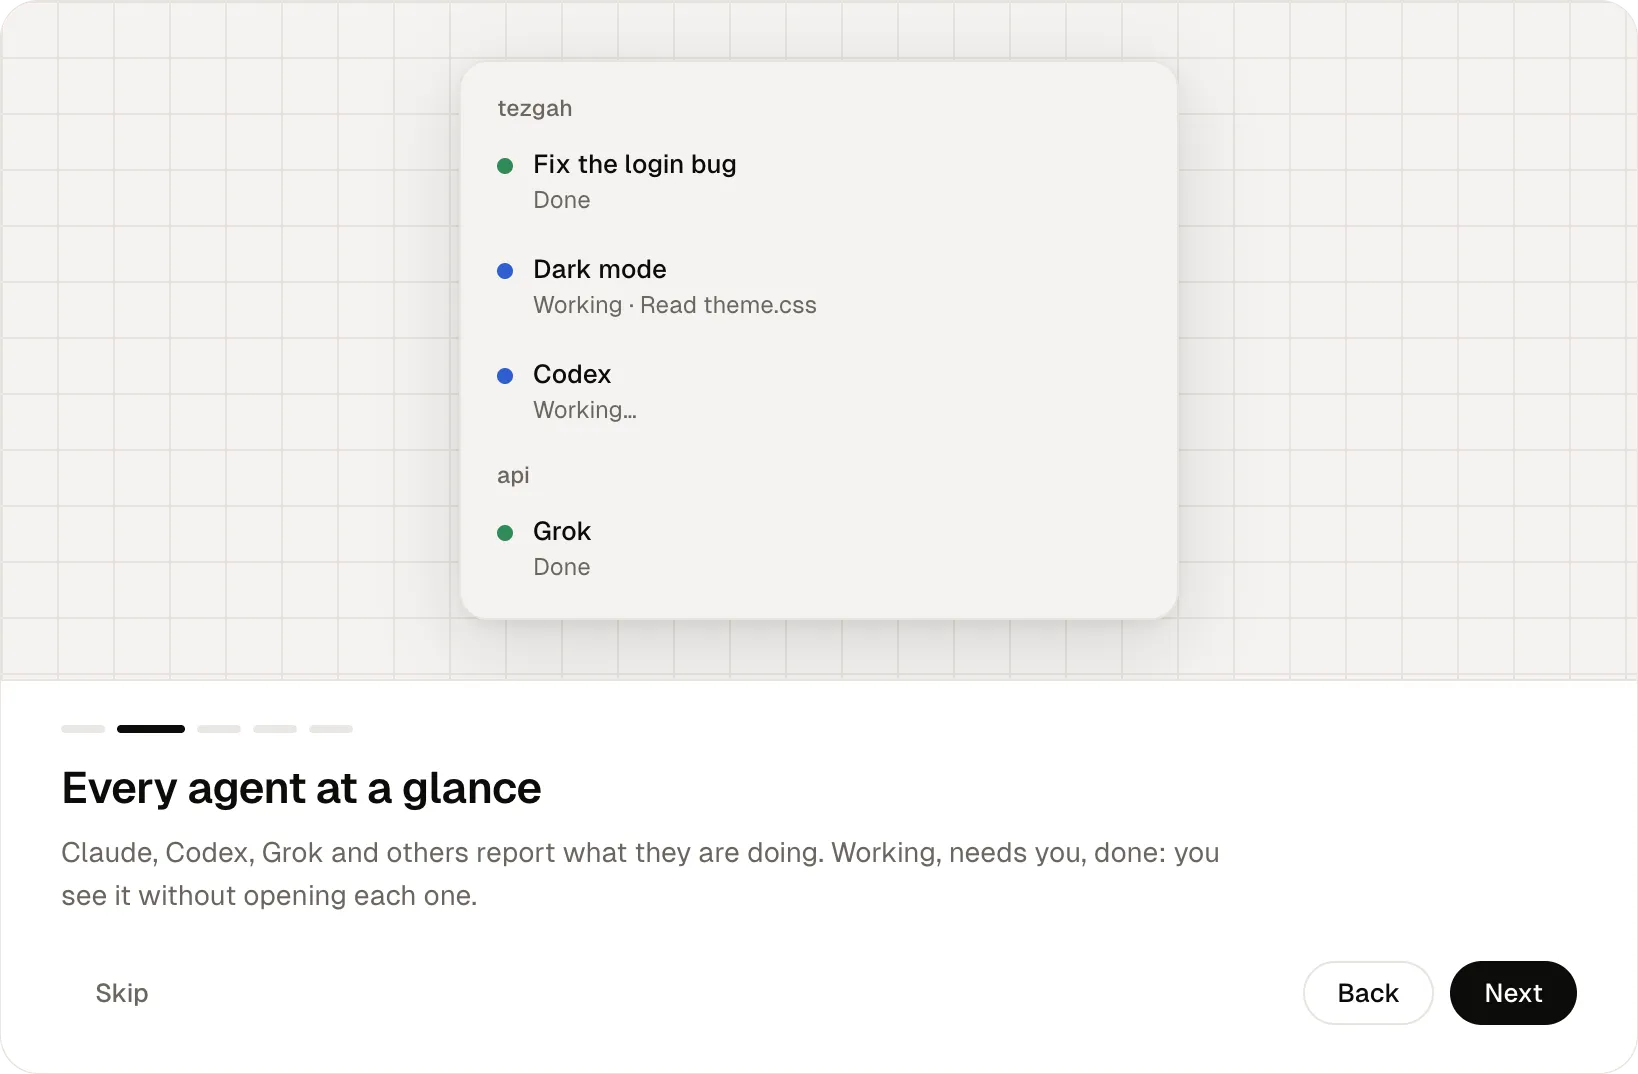The width and height of the screenshot is (1638, 1074).
Task: Select the "Fix the login bug" title
Action: tap(635, 164)
